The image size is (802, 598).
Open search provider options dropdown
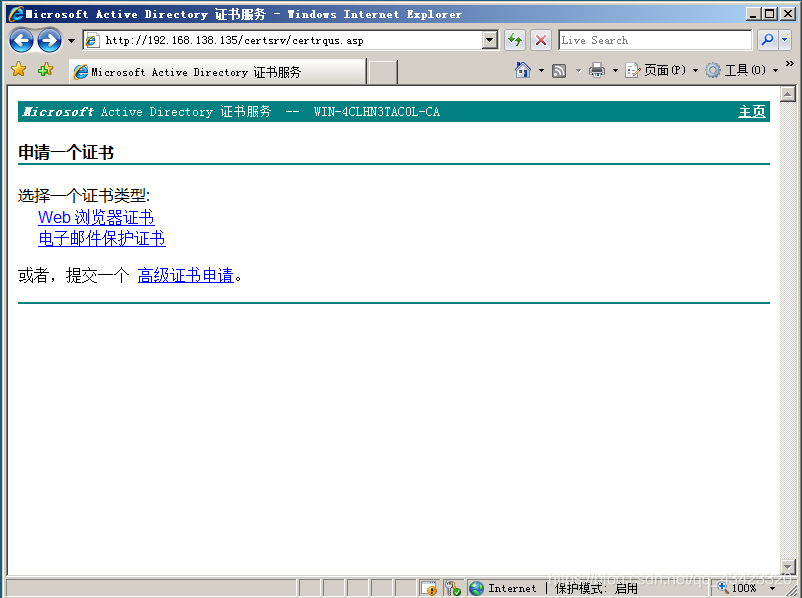[x=785, y=40]
